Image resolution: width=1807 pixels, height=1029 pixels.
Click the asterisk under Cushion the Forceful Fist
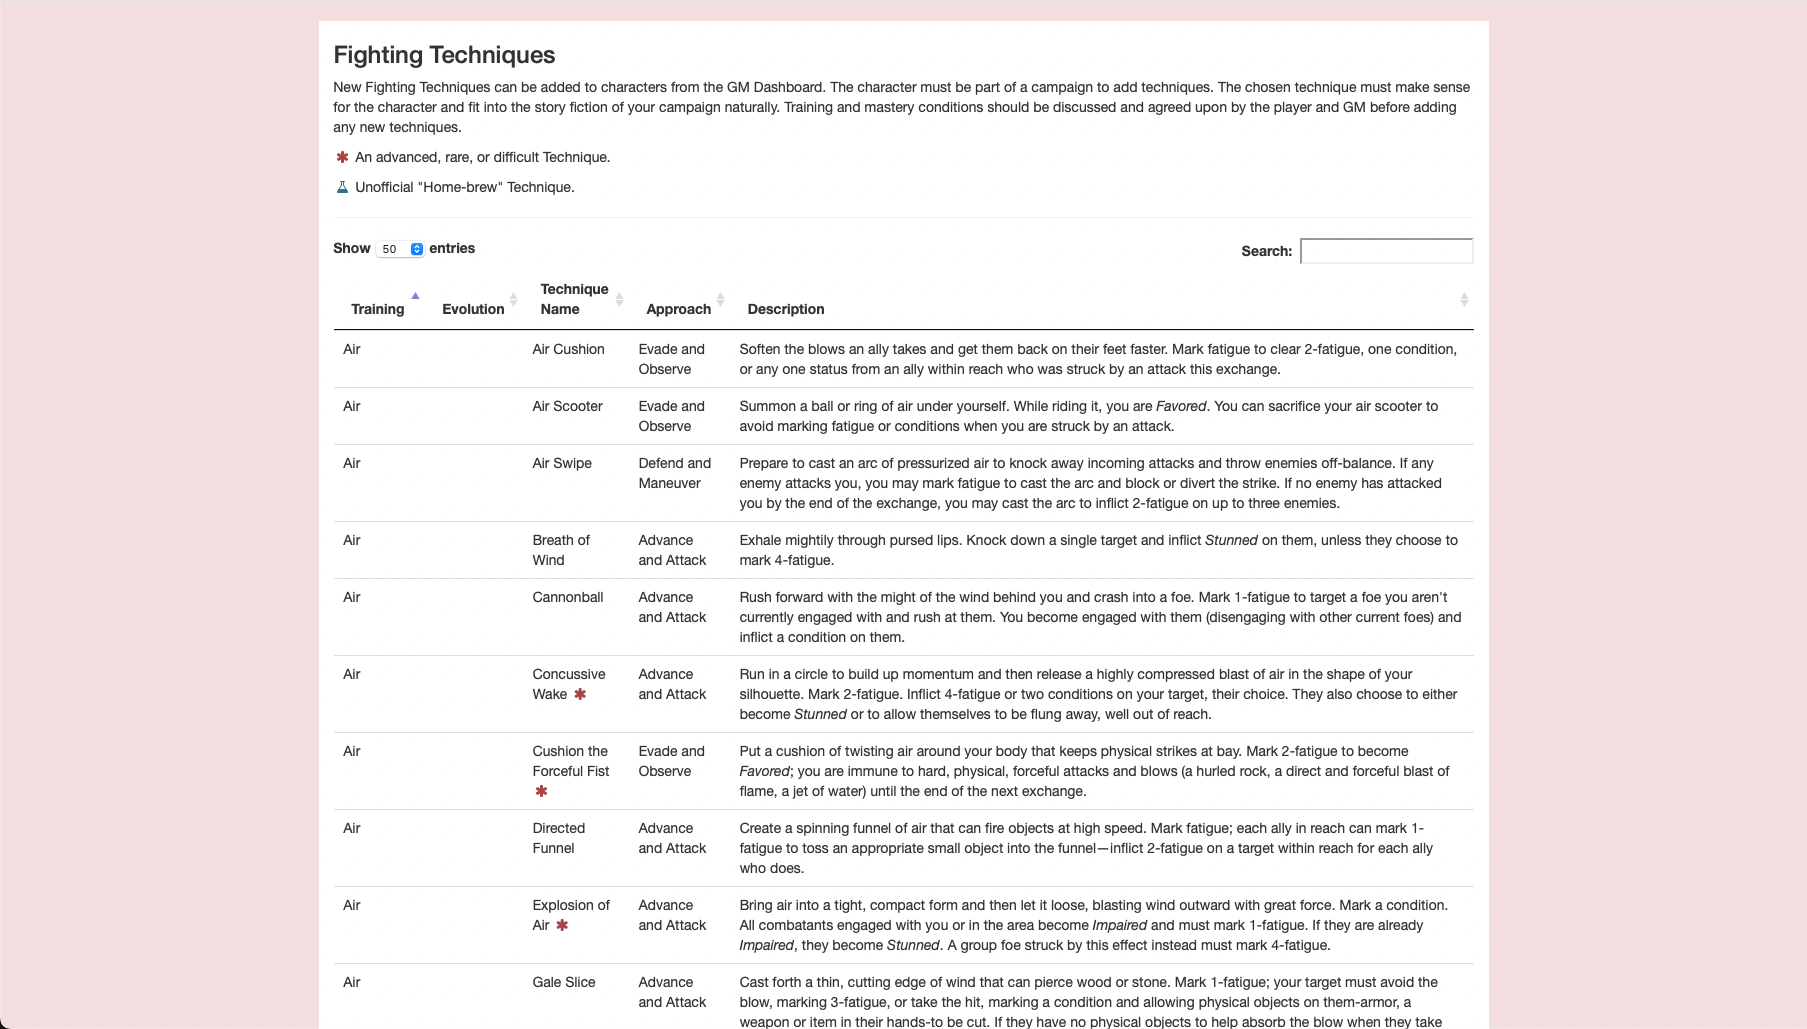pos(541,791)
